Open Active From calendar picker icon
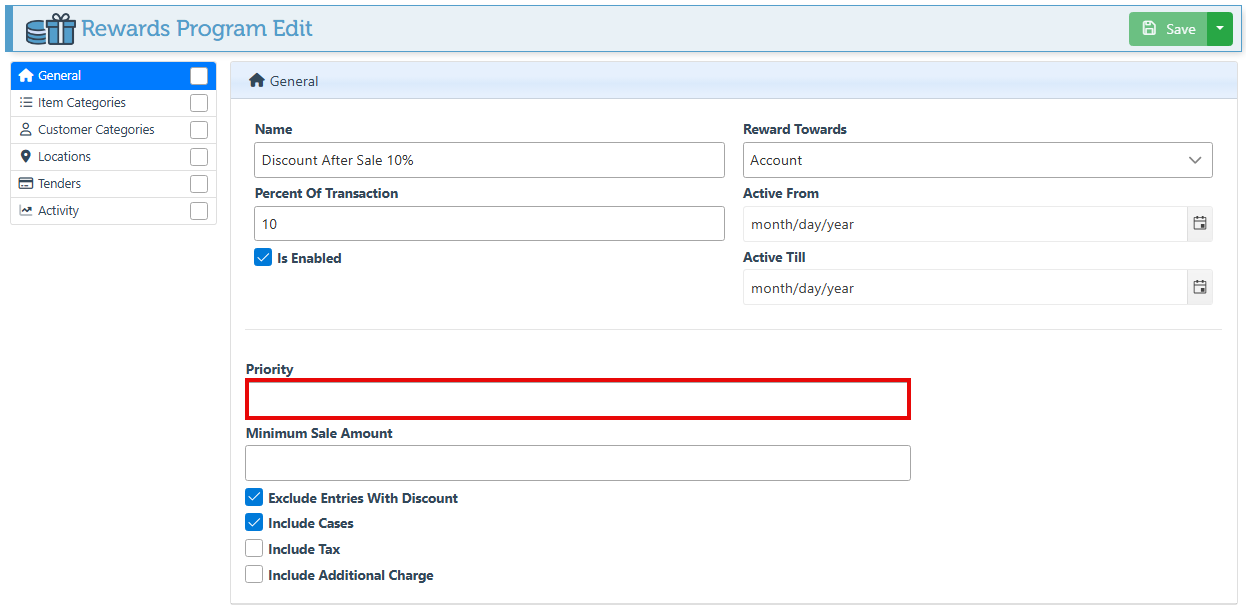The image size is (1246, 608). tap(1200, 224)
